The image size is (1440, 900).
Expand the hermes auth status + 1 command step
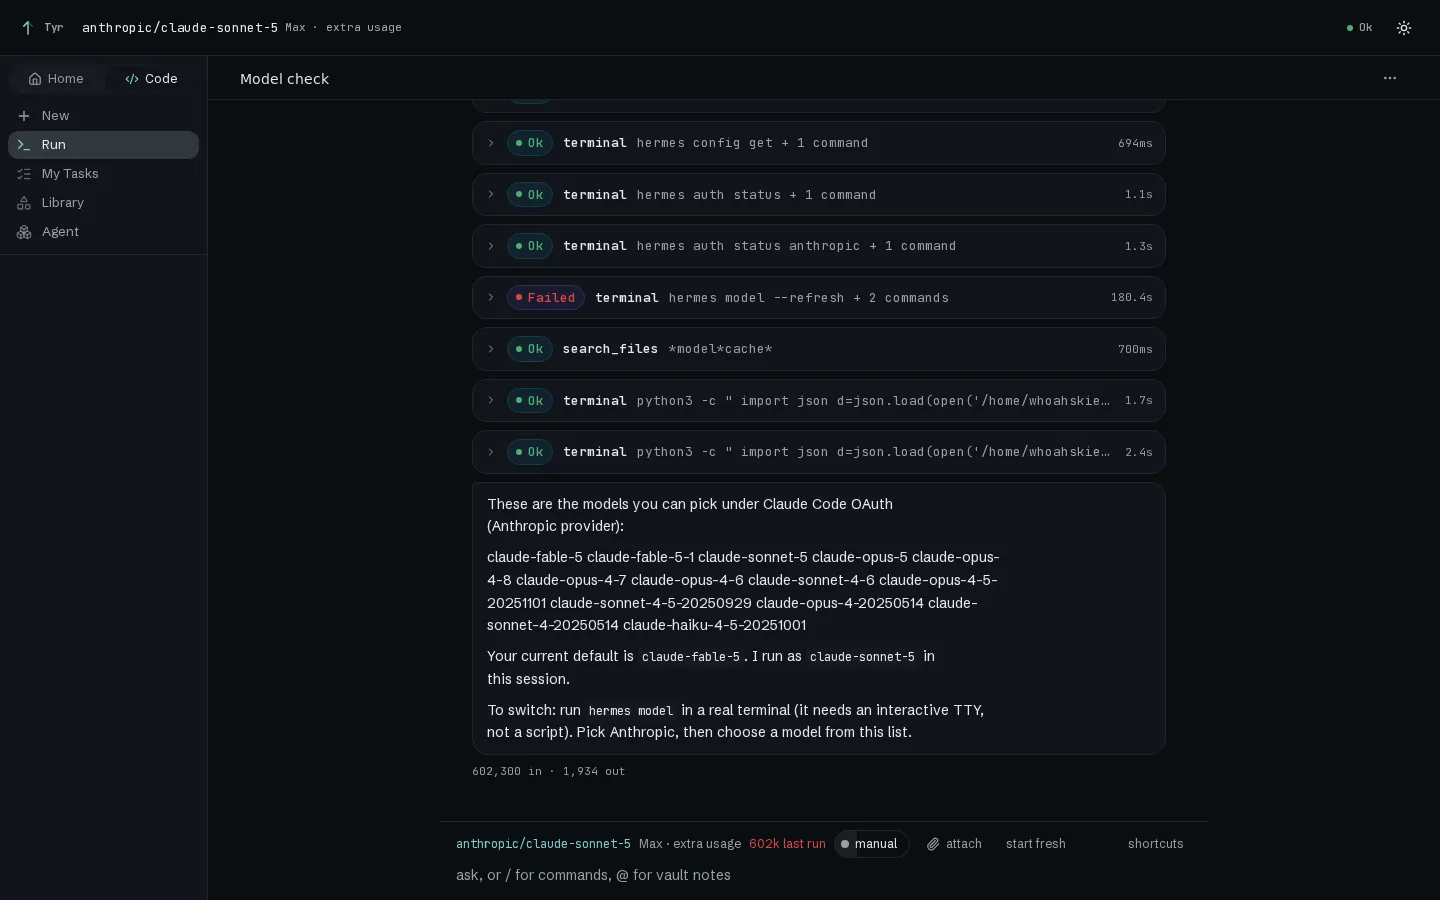pos(818,195)
